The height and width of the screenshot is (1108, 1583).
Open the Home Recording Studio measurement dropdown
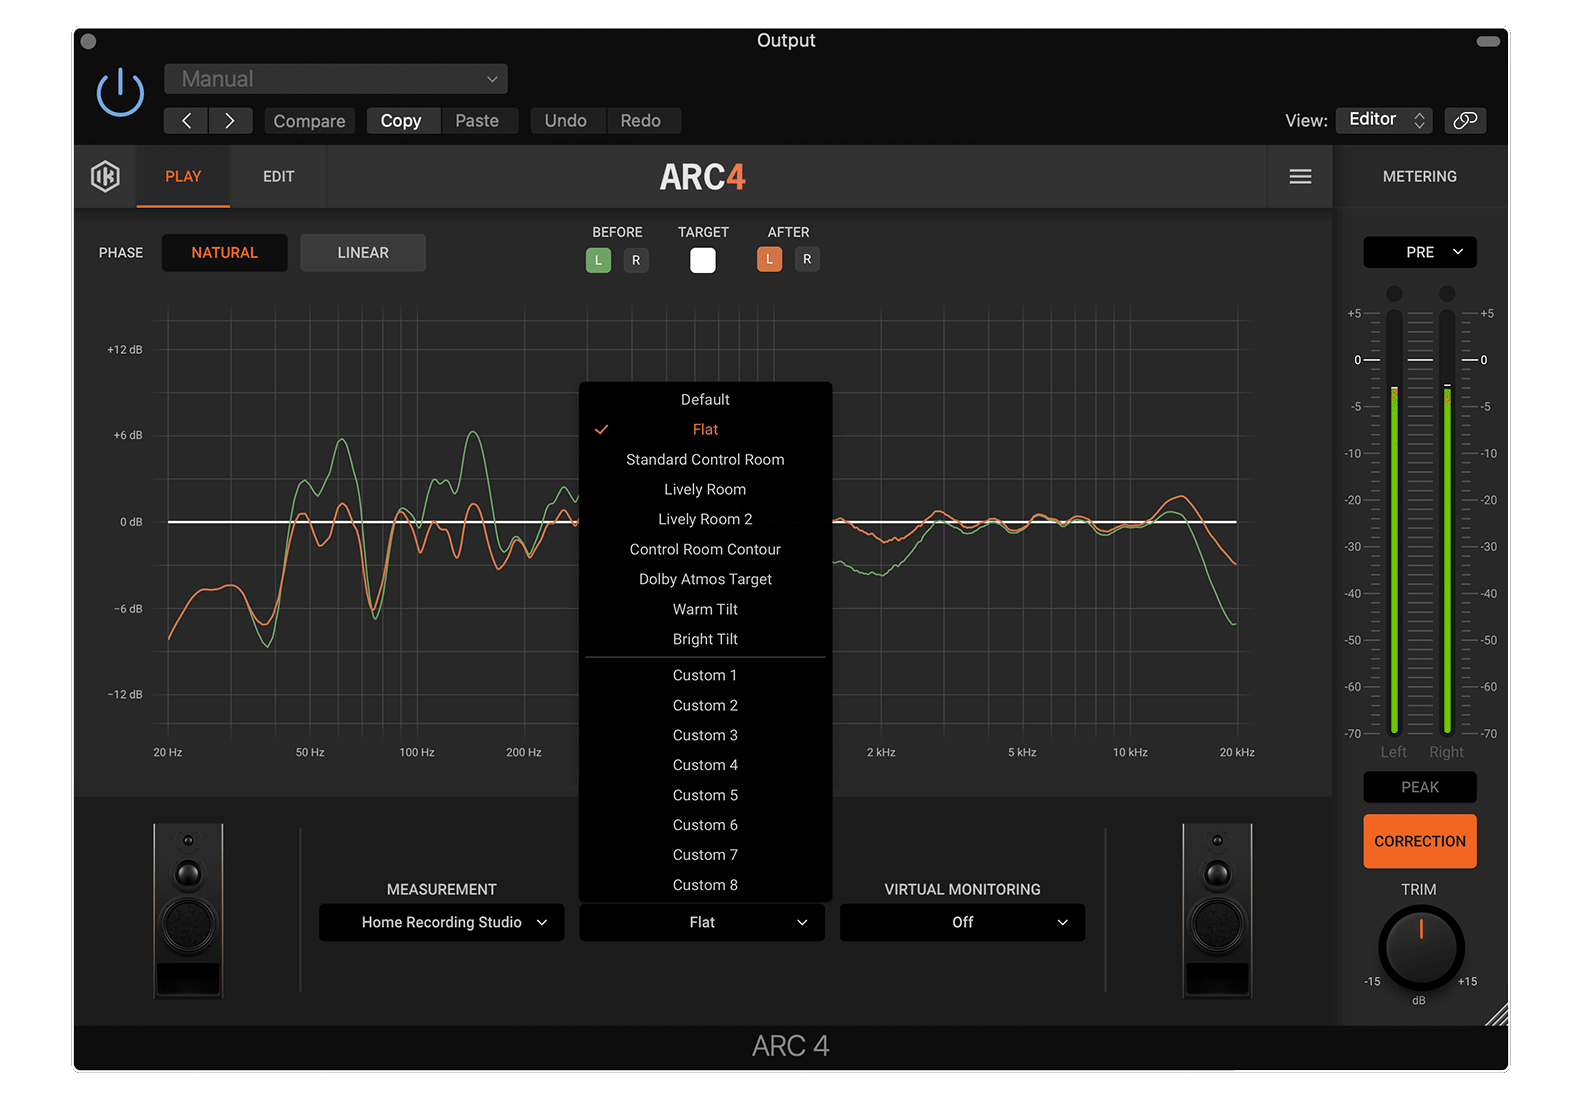pyautogui.click(x=441, y=922)
